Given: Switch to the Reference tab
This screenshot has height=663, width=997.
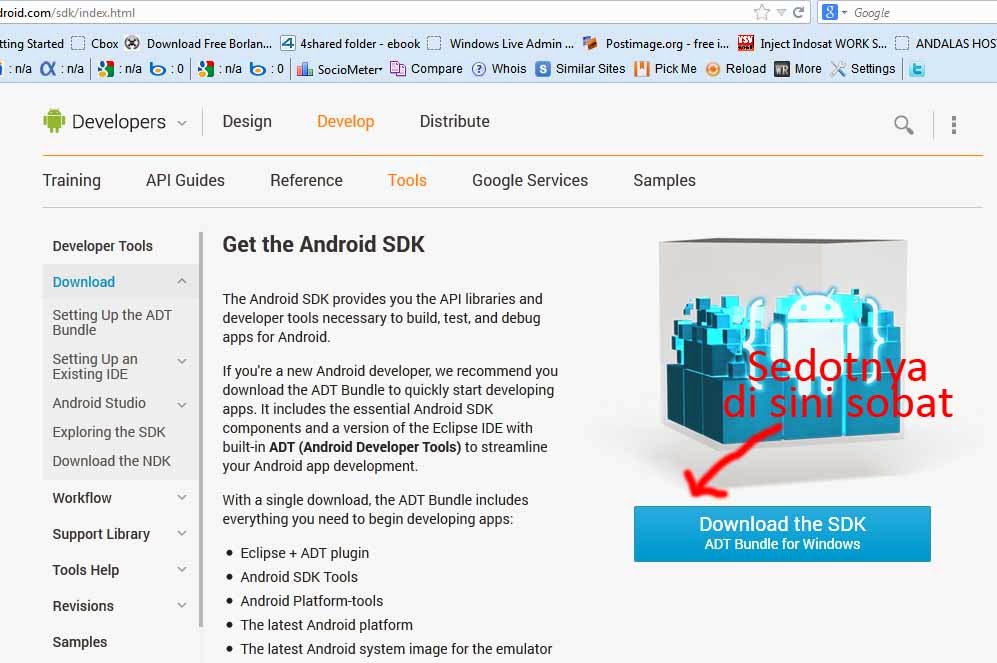Looking at the screenshot, I should pyautogui.click(x=306, y=181).
